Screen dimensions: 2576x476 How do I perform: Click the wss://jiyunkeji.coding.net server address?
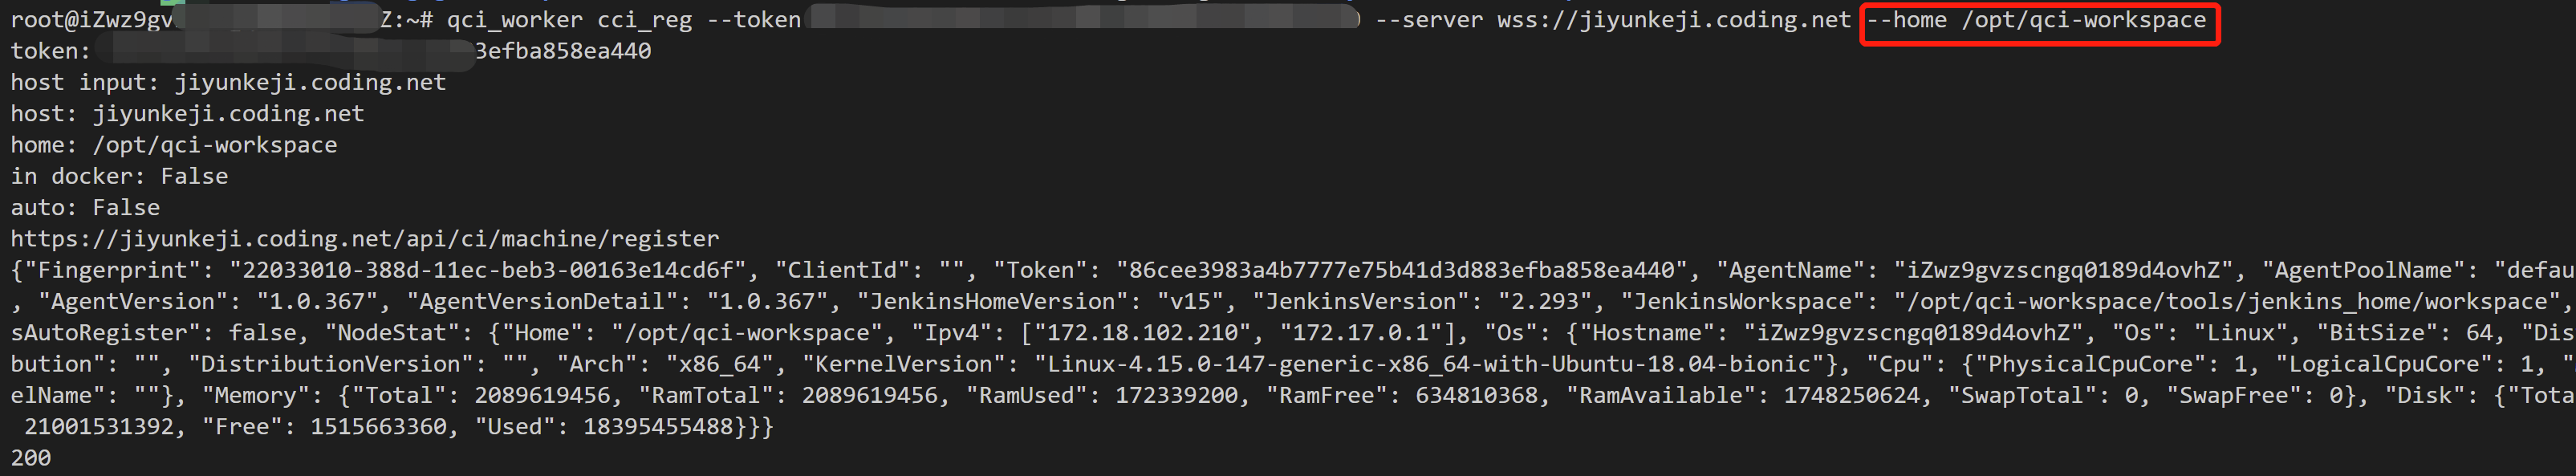pyautogui.click(x=1674, y=20)
